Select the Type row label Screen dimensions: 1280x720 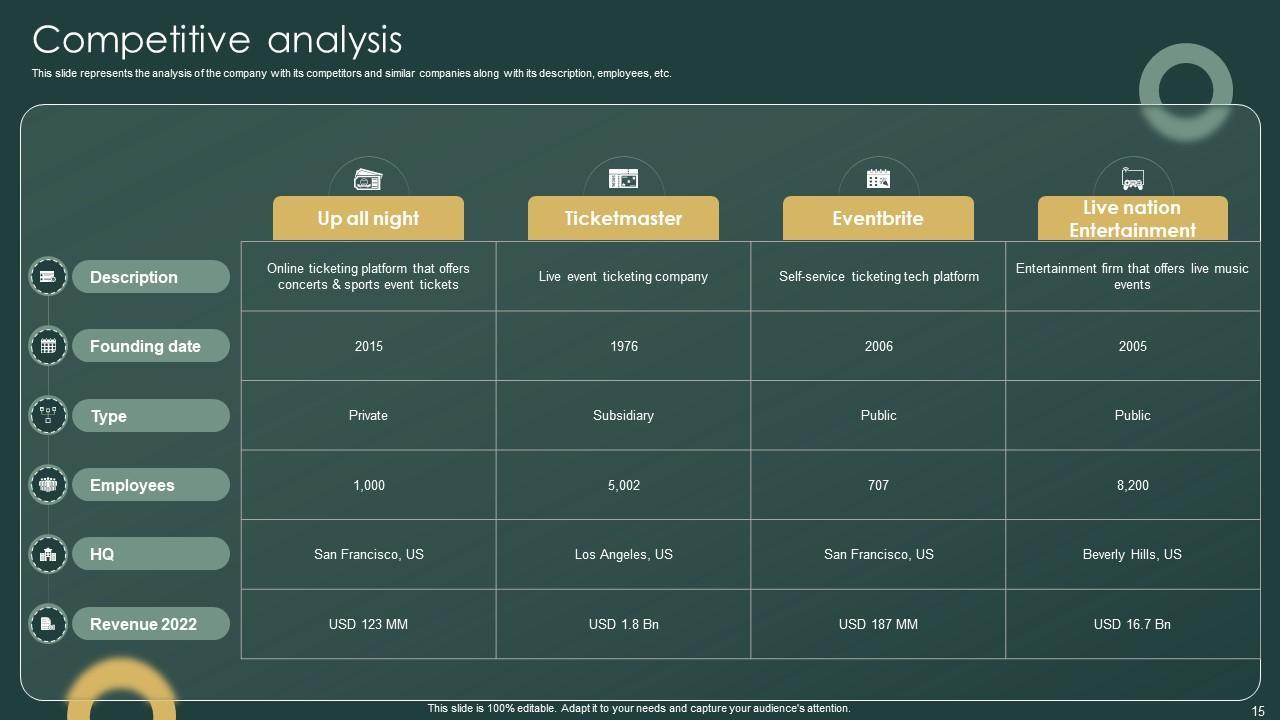point(151,416)
